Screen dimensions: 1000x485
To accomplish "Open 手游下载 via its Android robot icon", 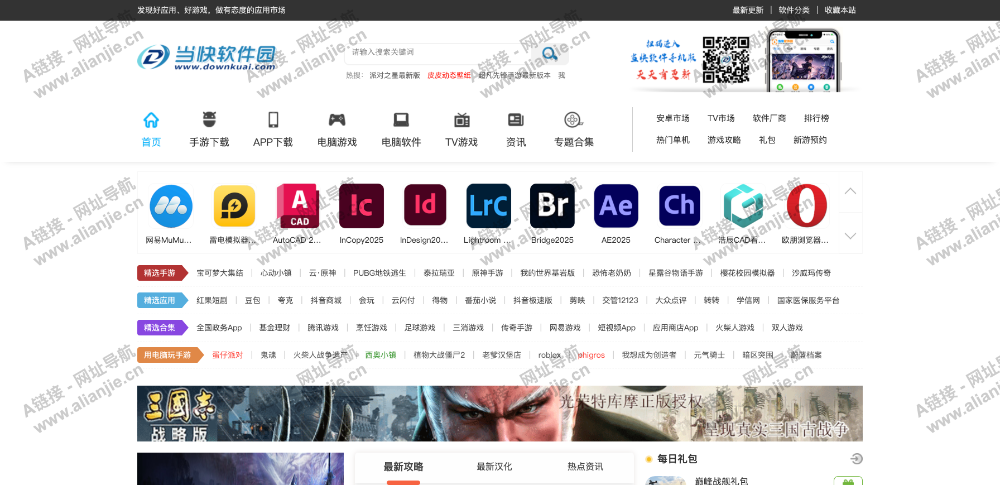I will click(209, 119).
